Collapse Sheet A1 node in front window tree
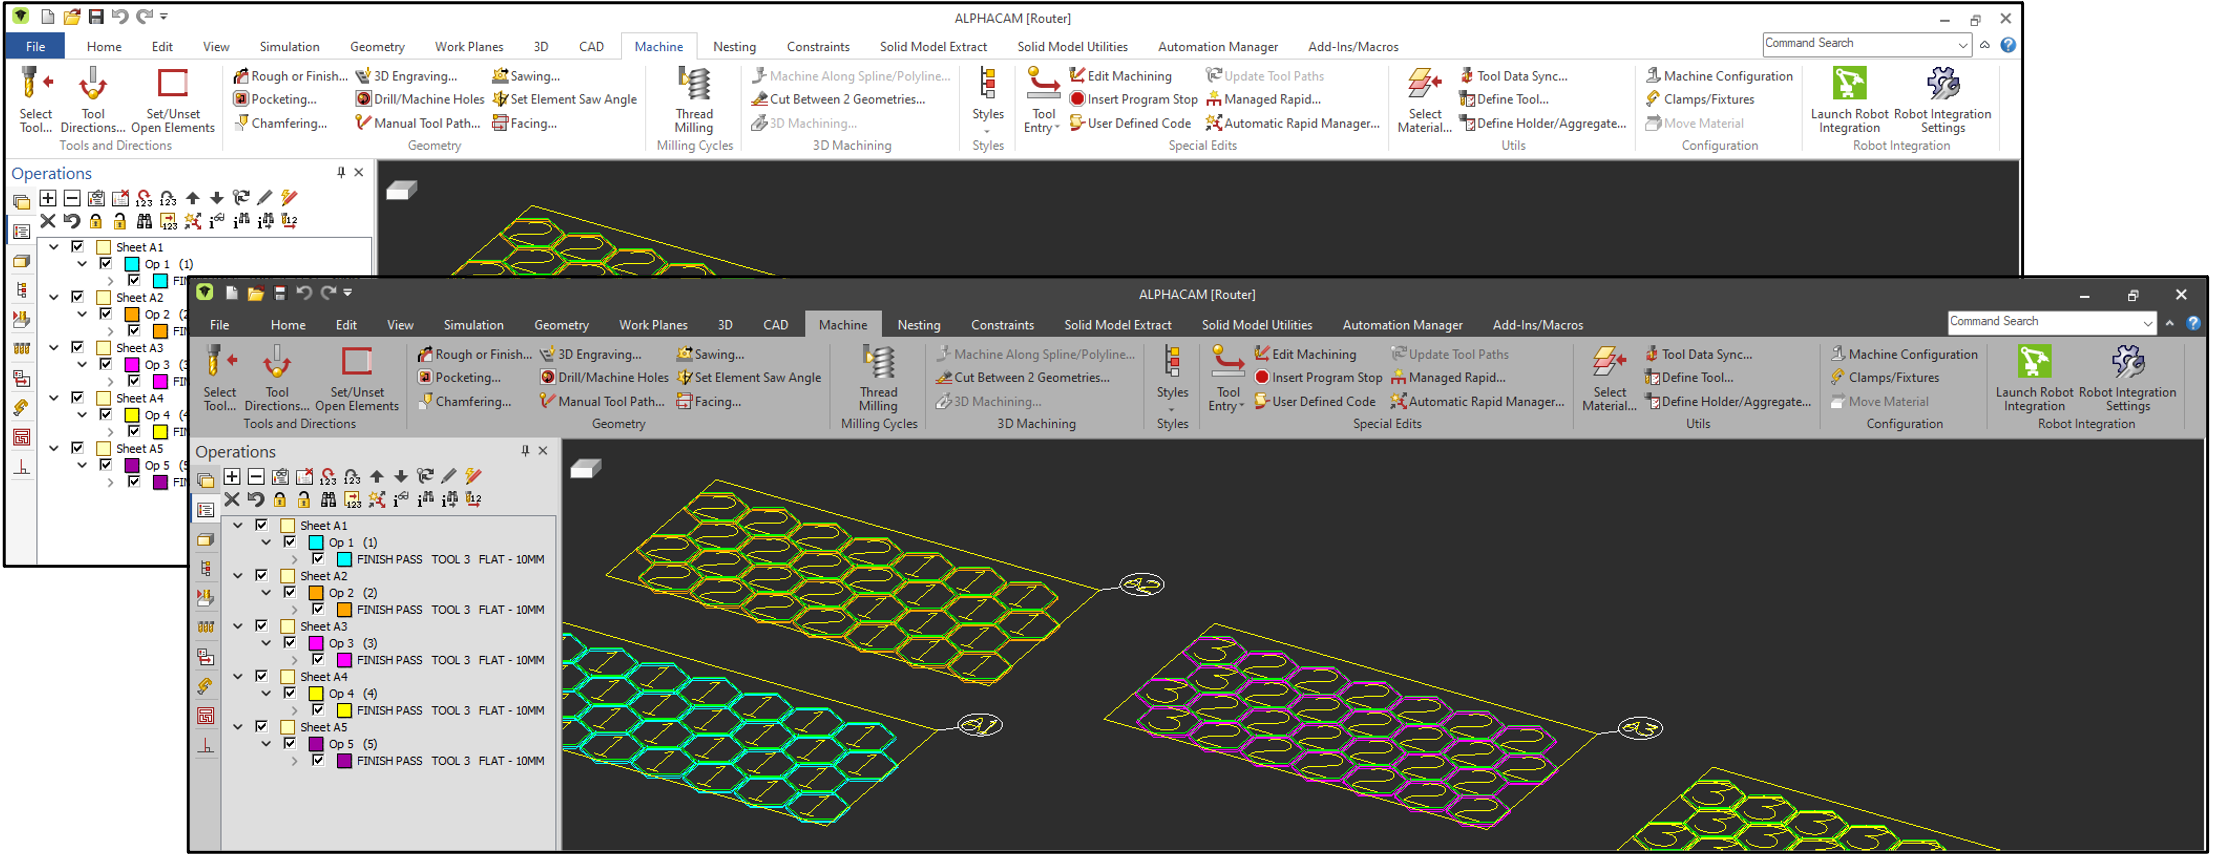Image resolution: width=2213 pixels, height=857 pixels. coord(238,525)
